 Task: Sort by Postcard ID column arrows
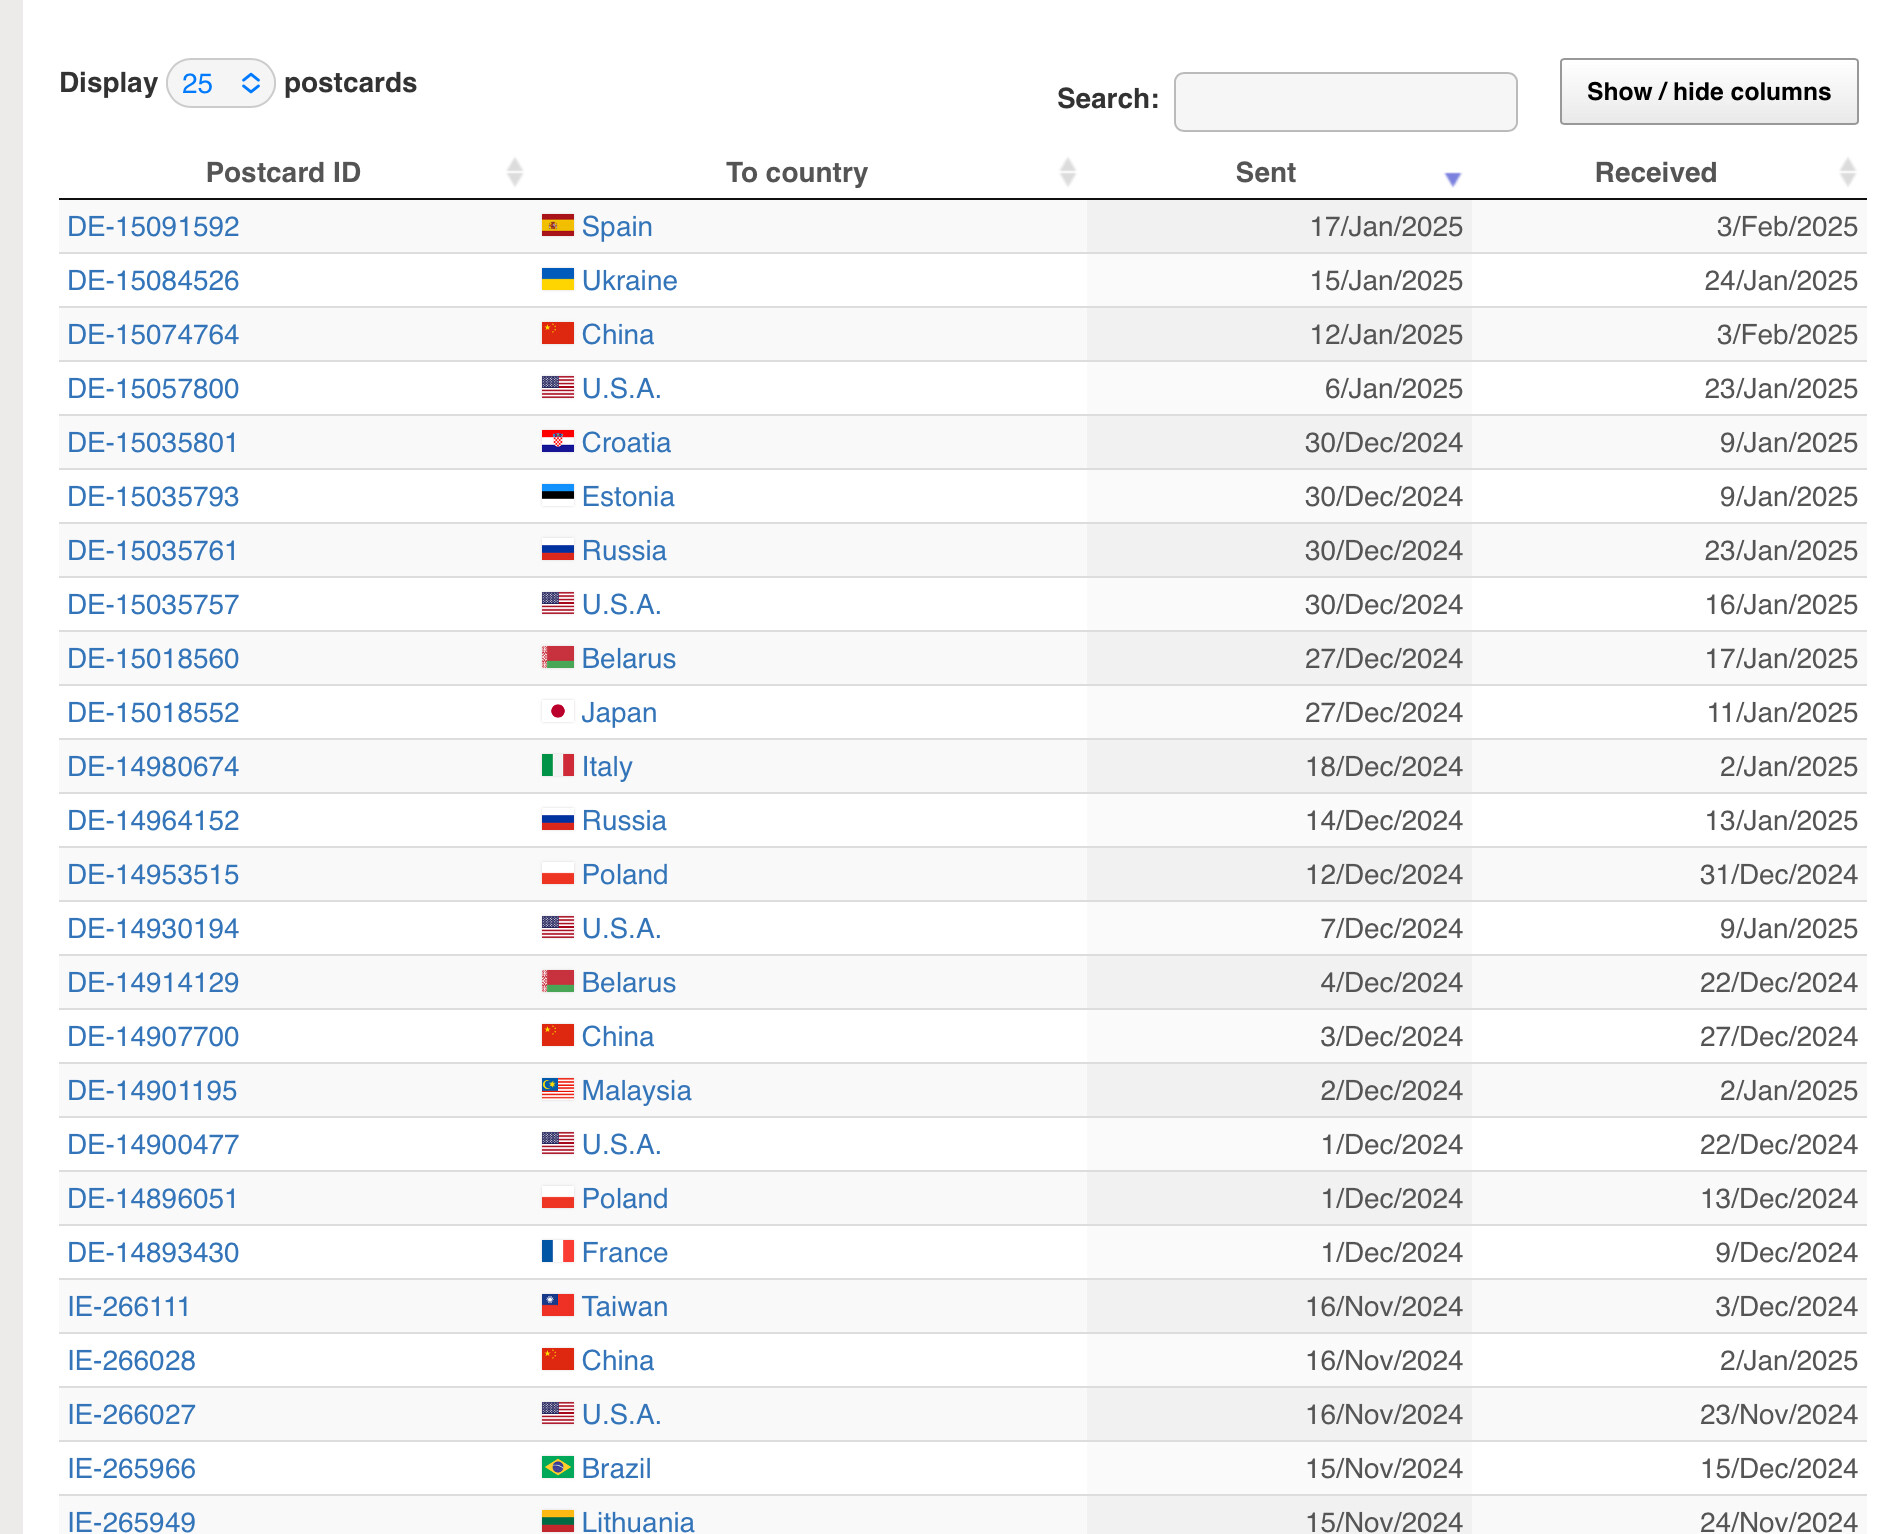point(515,172)
